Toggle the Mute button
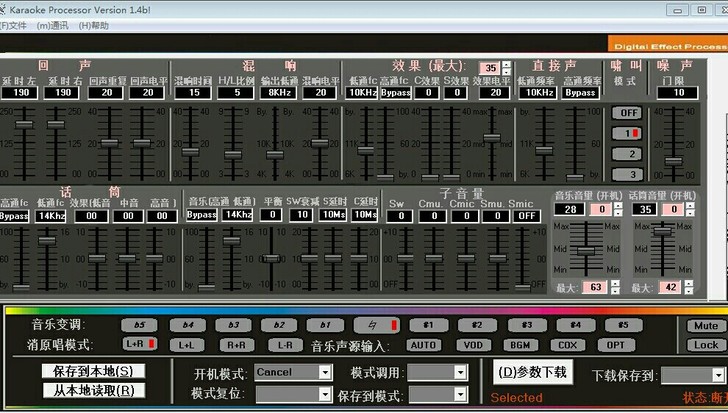Screen dimensions: 728x413 click(706, 325)
